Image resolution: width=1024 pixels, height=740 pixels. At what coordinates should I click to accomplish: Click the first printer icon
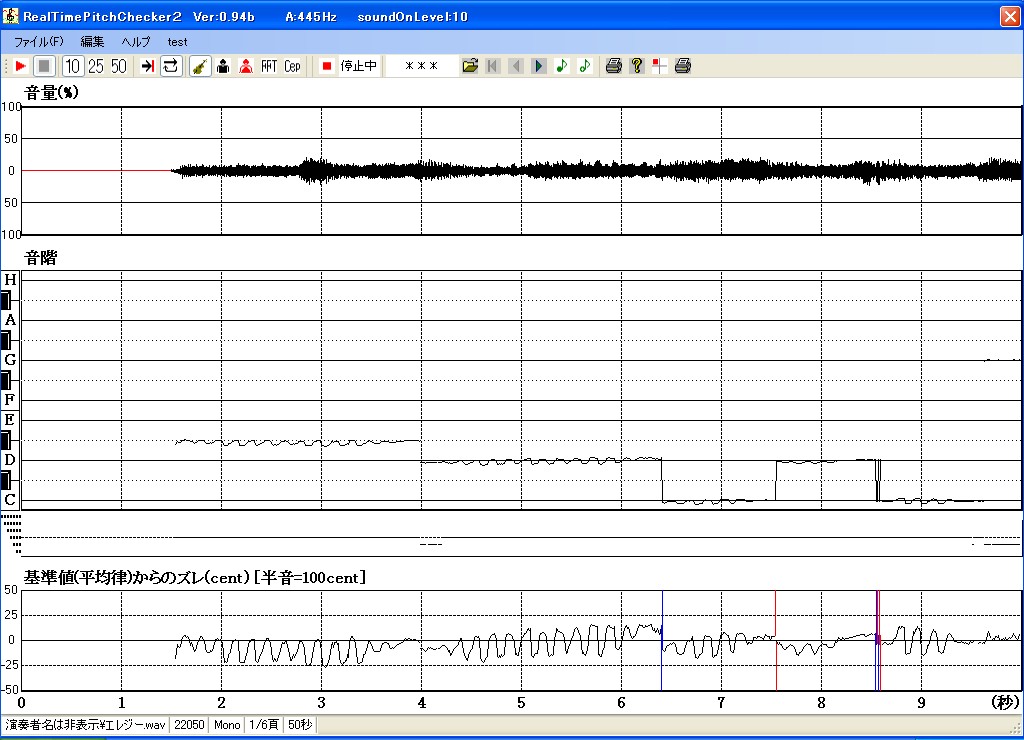point(613,66)
